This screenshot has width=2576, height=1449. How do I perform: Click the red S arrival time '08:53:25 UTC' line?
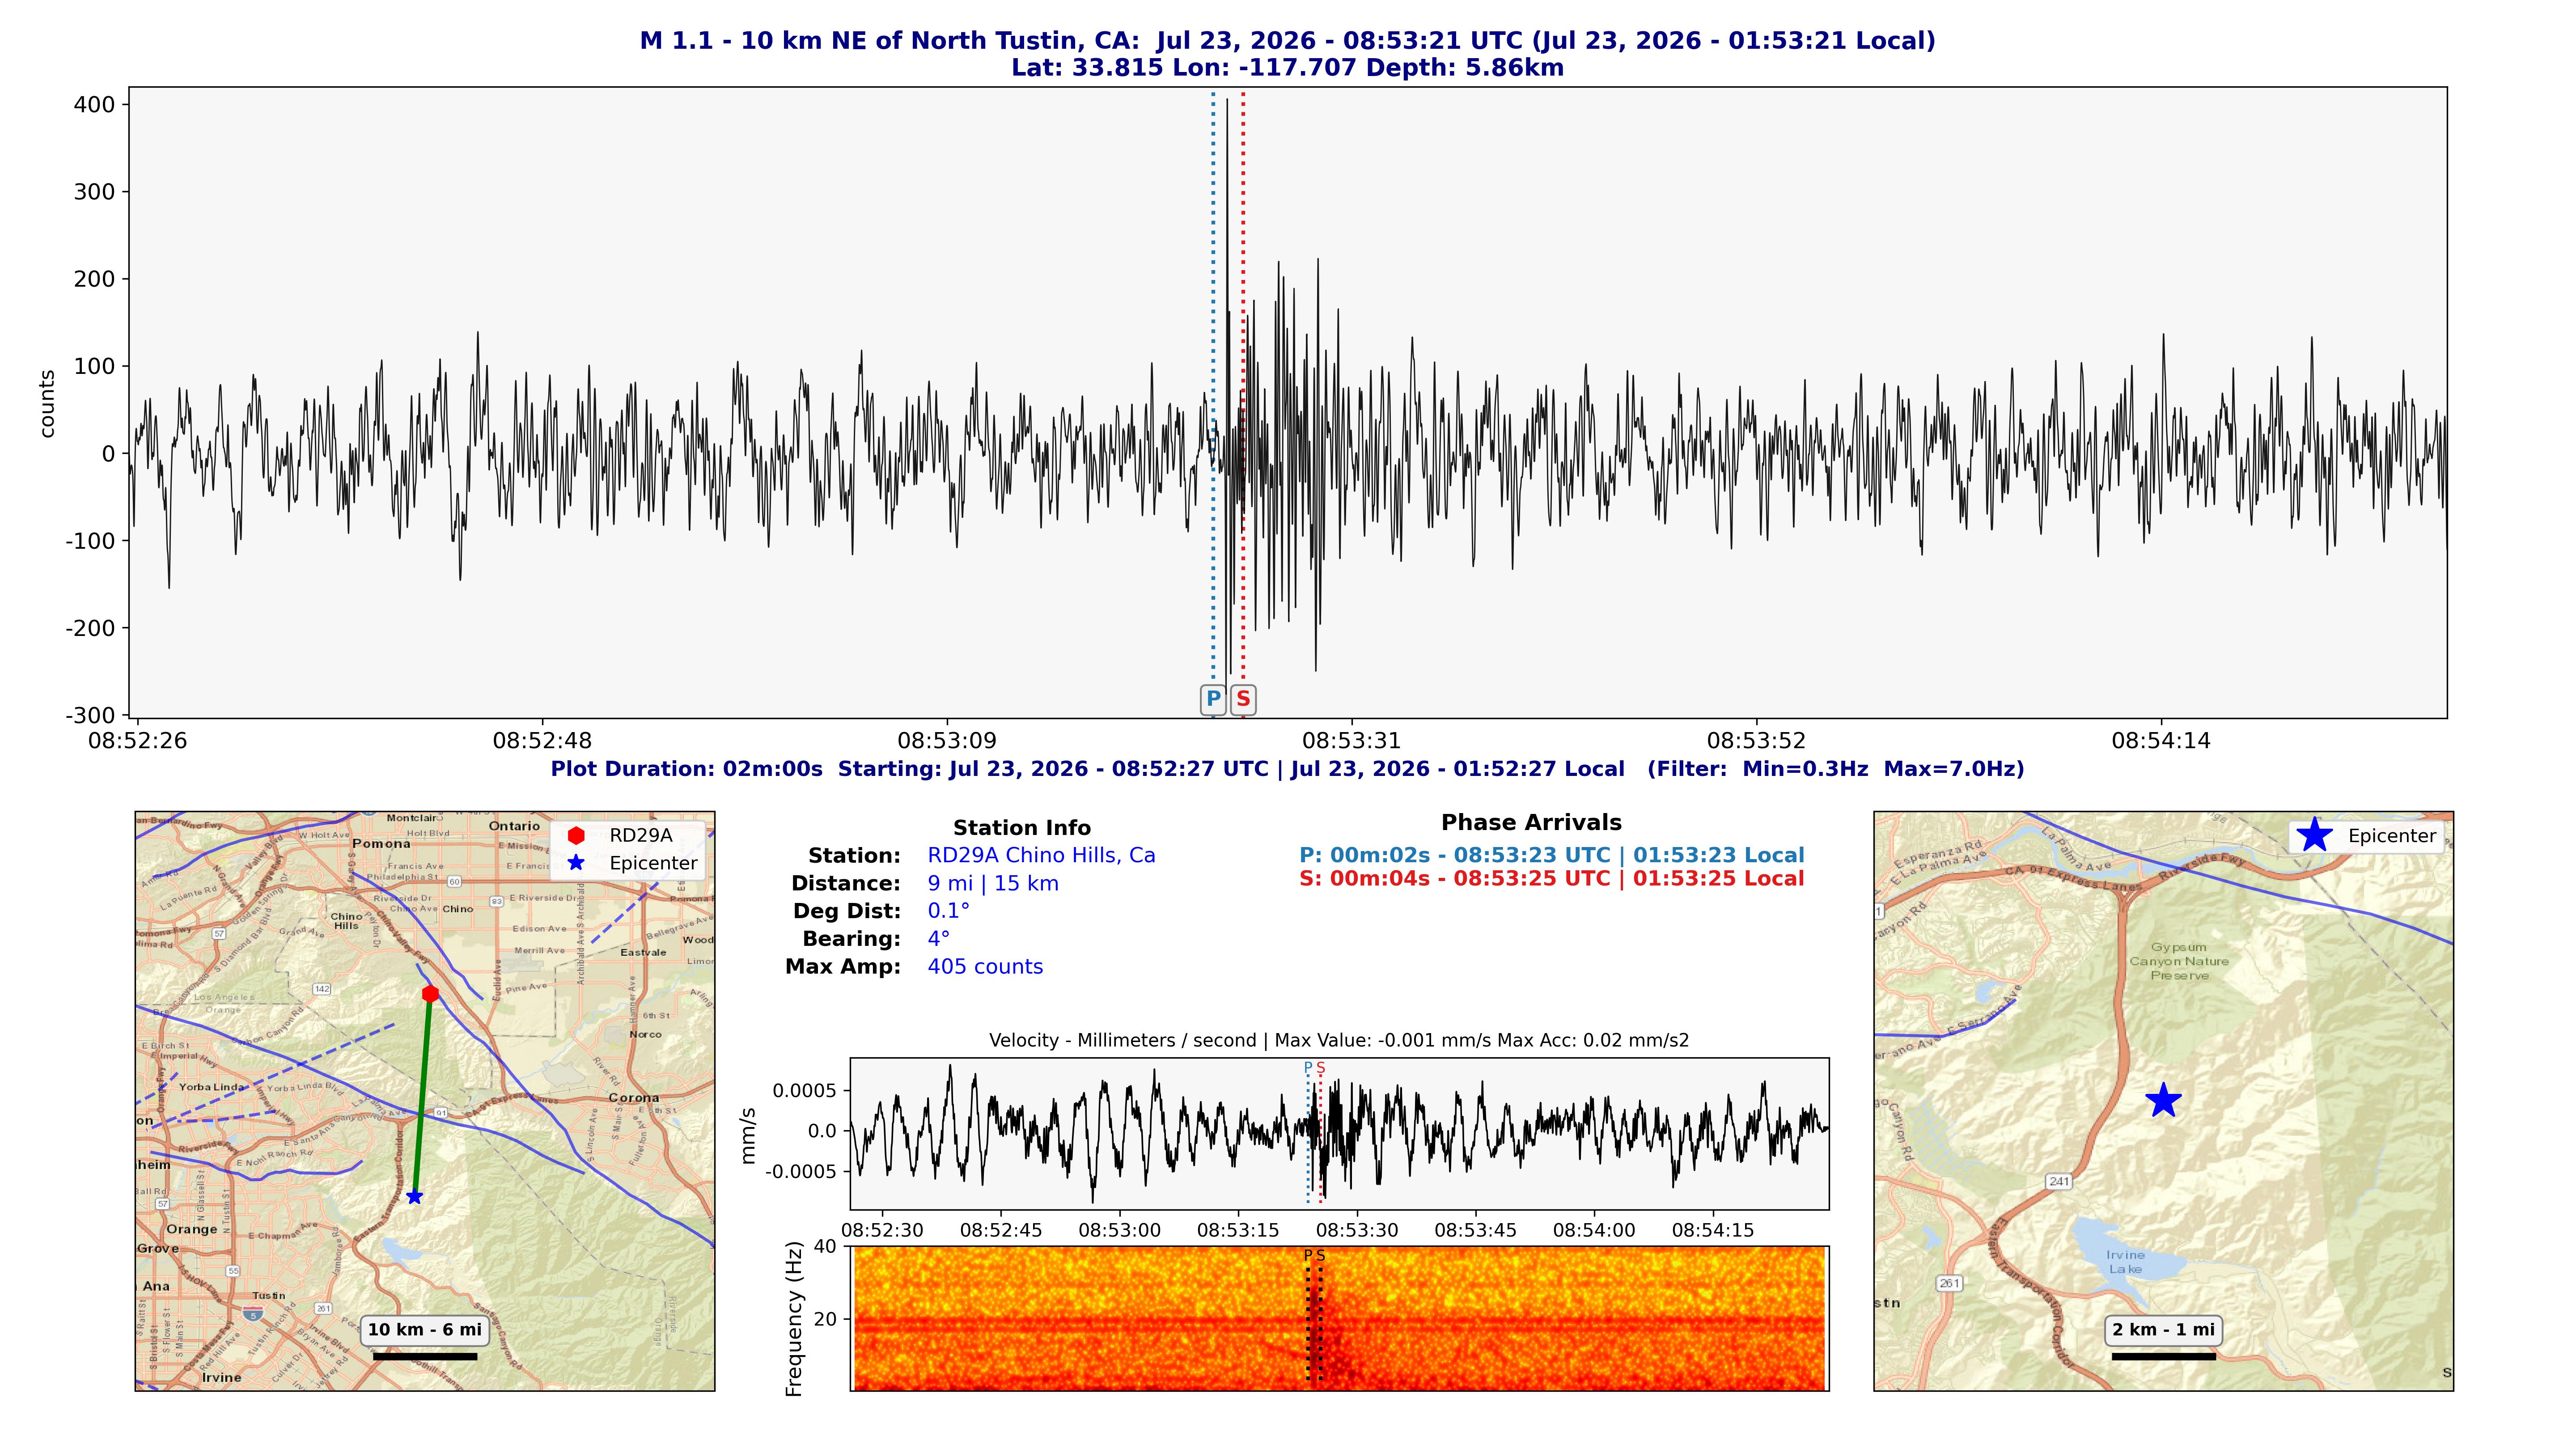pyautogui.click(x=1551, y=879)
